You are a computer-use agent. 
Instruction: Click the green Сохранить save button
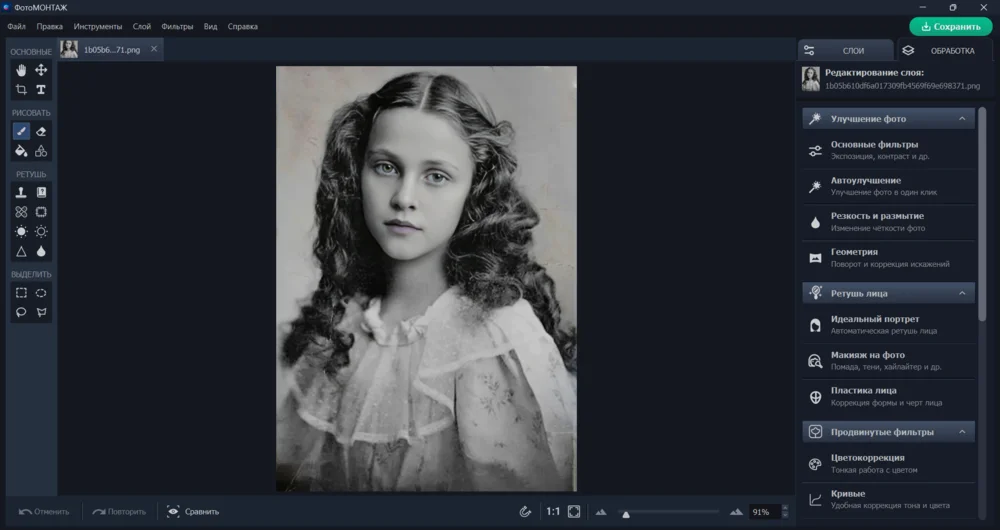[x=951, y=27]
